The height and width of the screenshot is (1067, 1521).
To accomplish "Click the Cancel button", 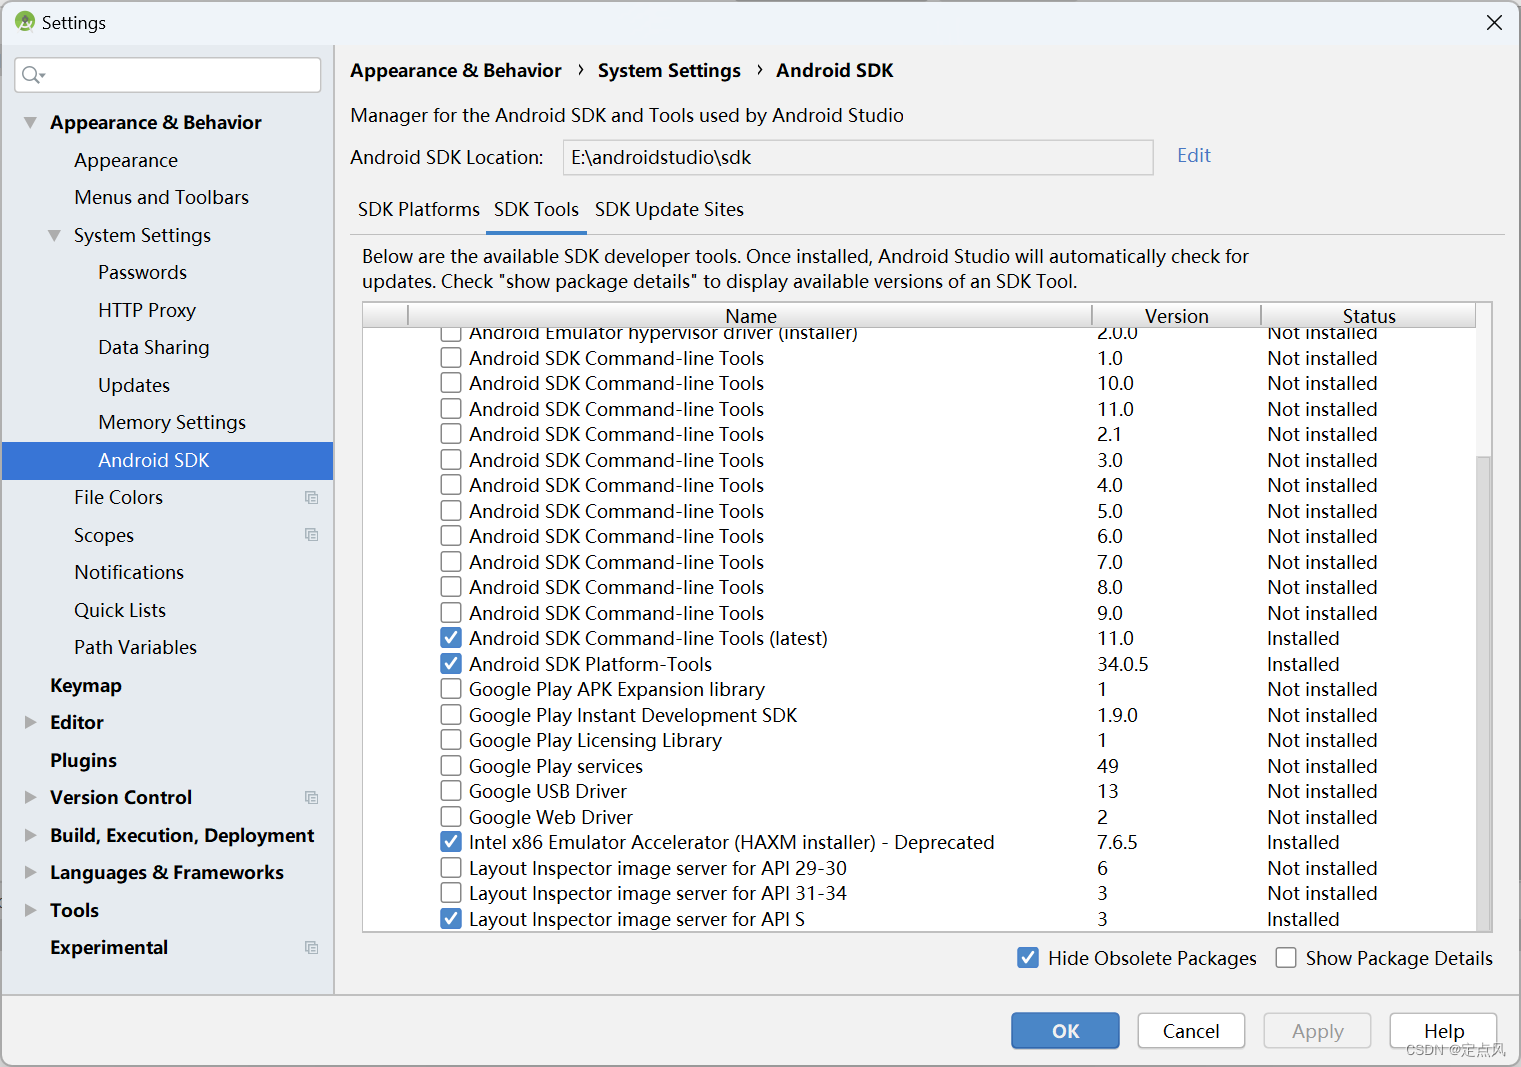I will coord(1191,1031).
